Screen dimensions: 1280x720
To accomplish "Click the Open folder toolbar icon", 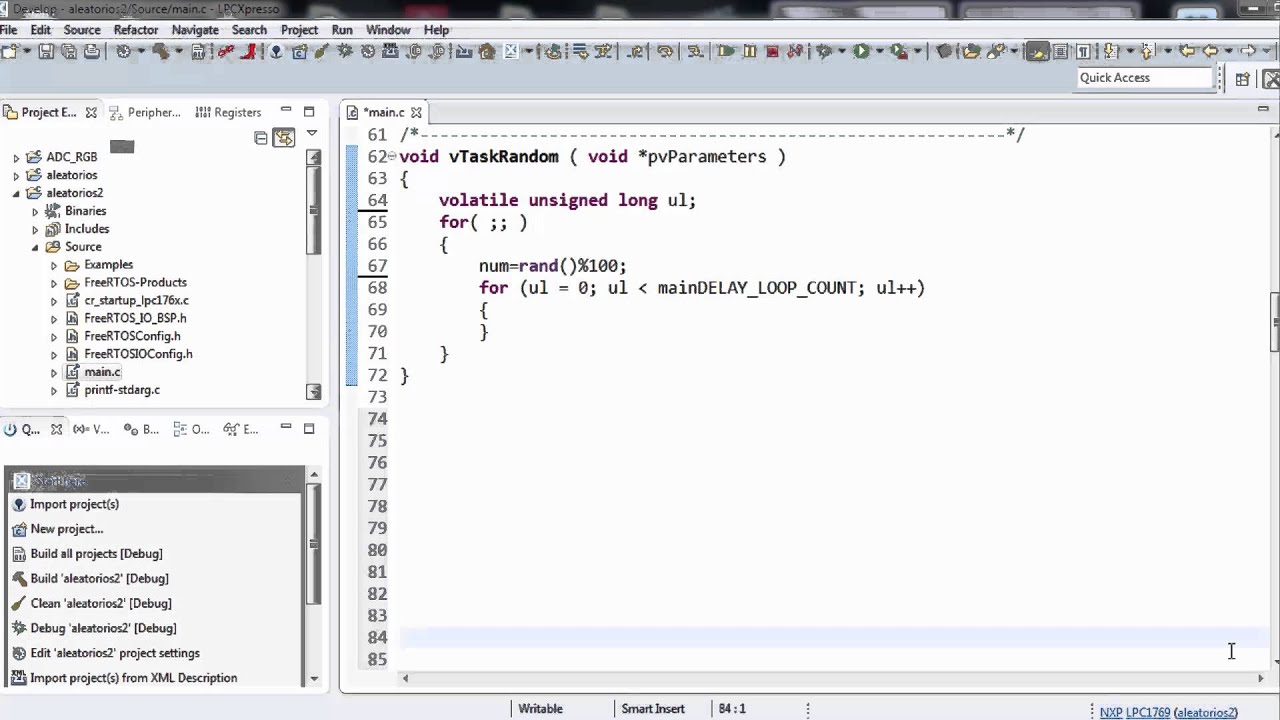I will click(970, 51).
